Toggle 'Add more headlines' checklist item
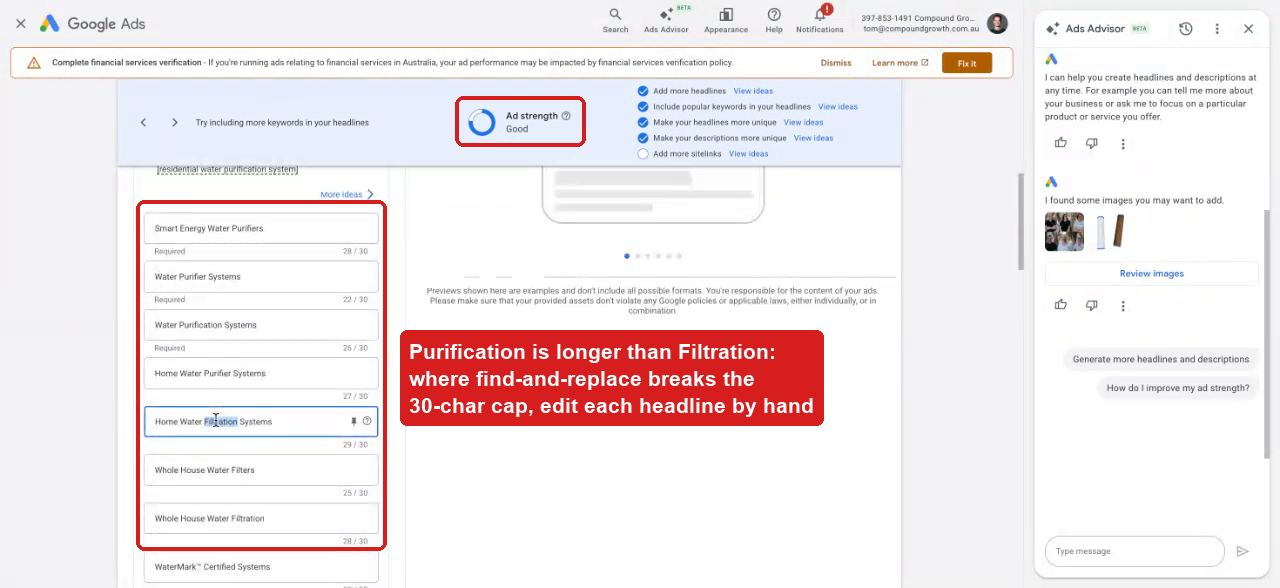 643,91
